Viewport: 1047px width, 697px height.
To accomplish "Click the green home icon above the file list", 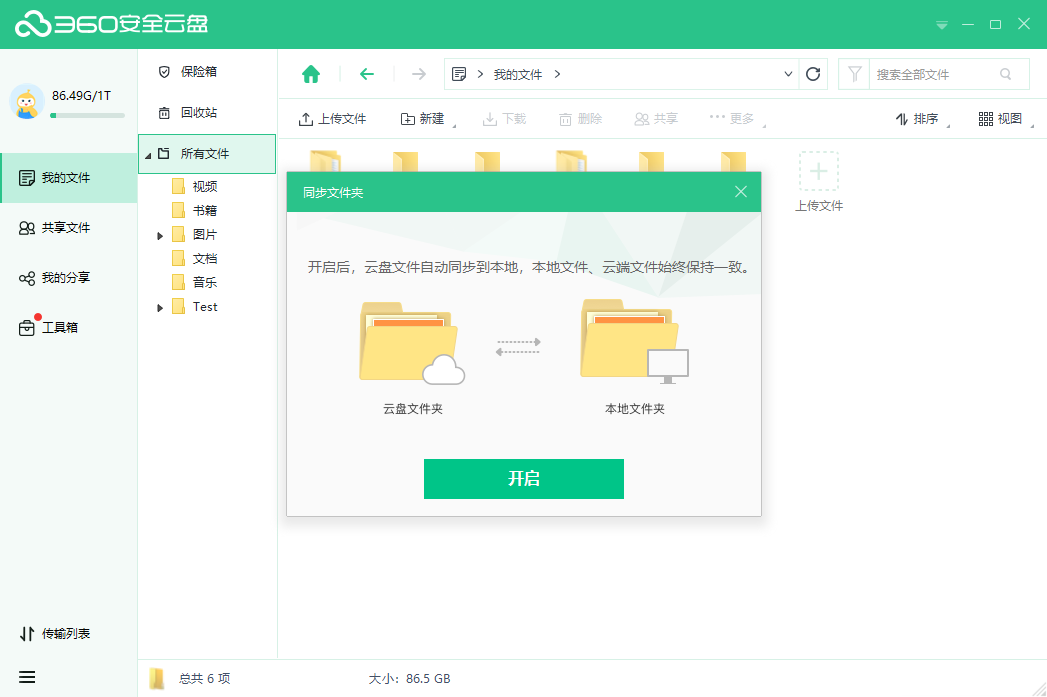I will click(x=310, y=73).
